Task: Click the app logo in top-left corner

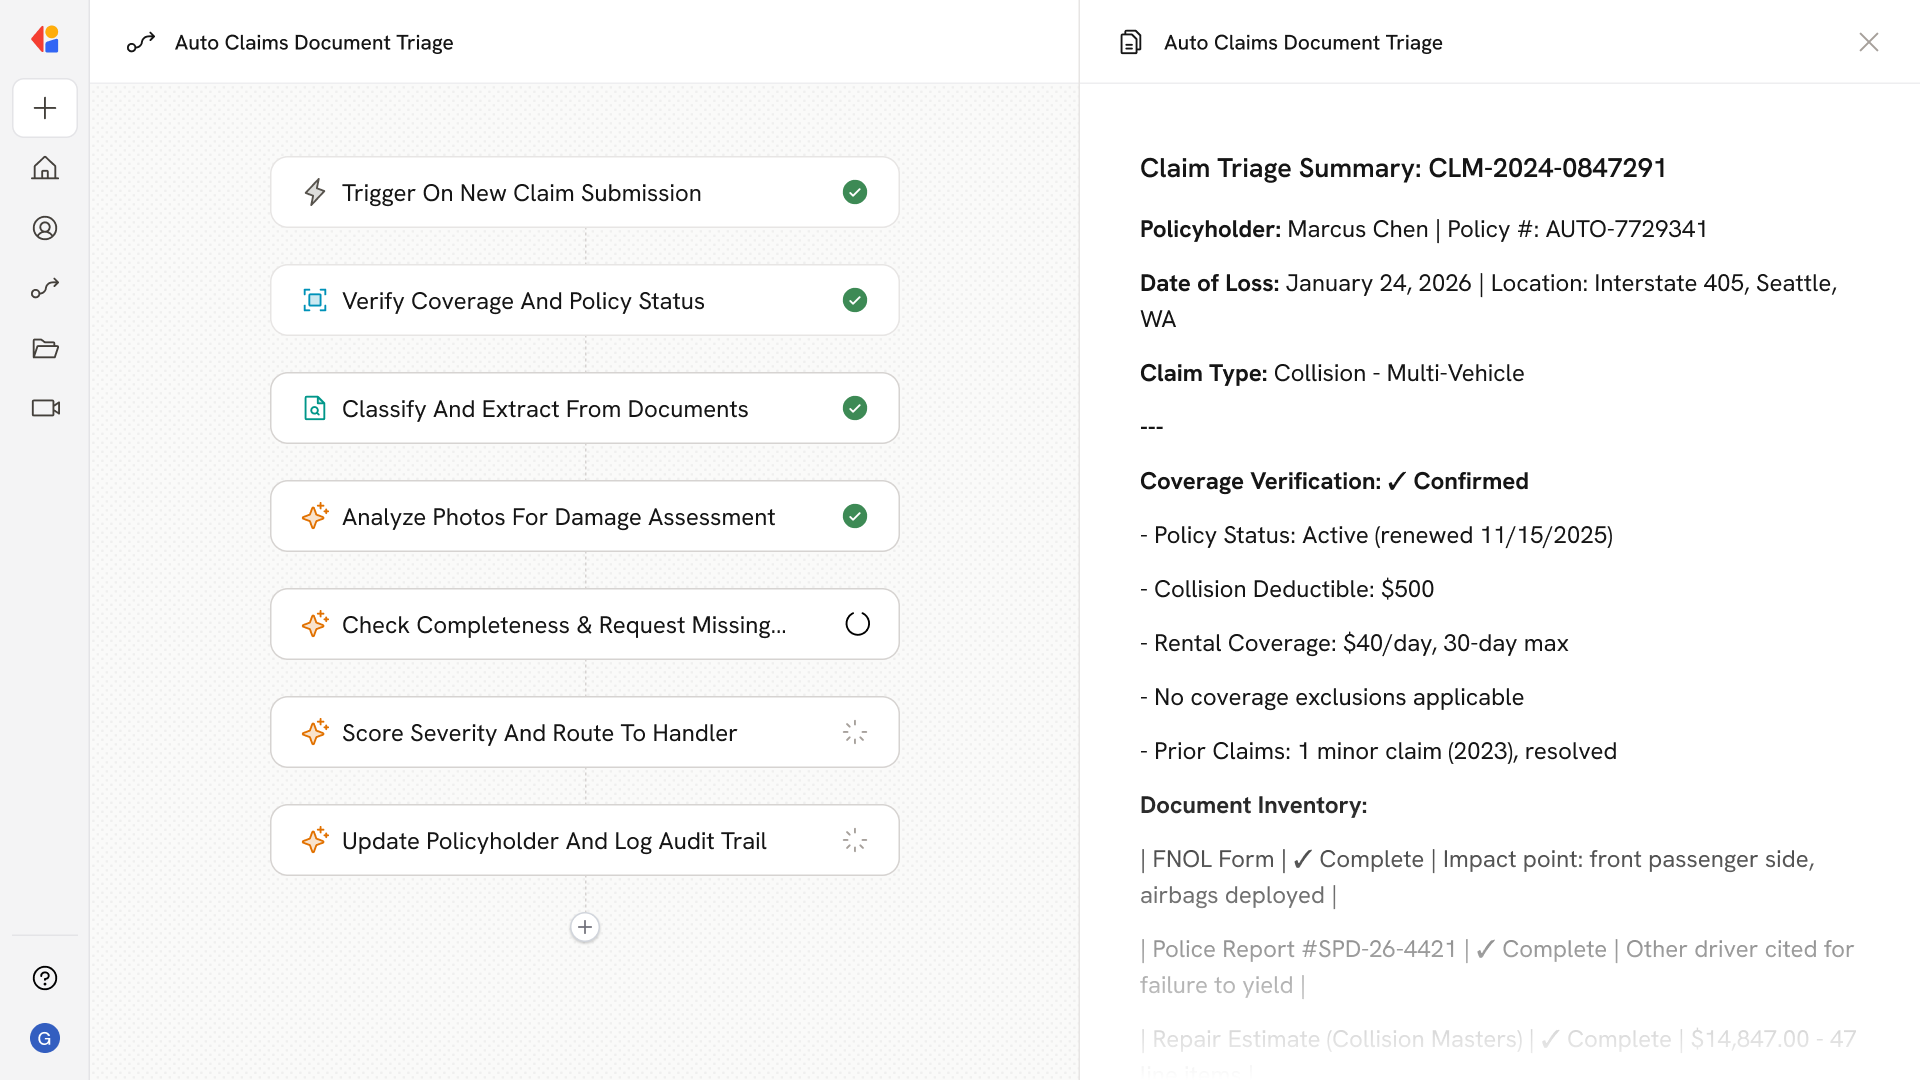Action: [45, 40]
